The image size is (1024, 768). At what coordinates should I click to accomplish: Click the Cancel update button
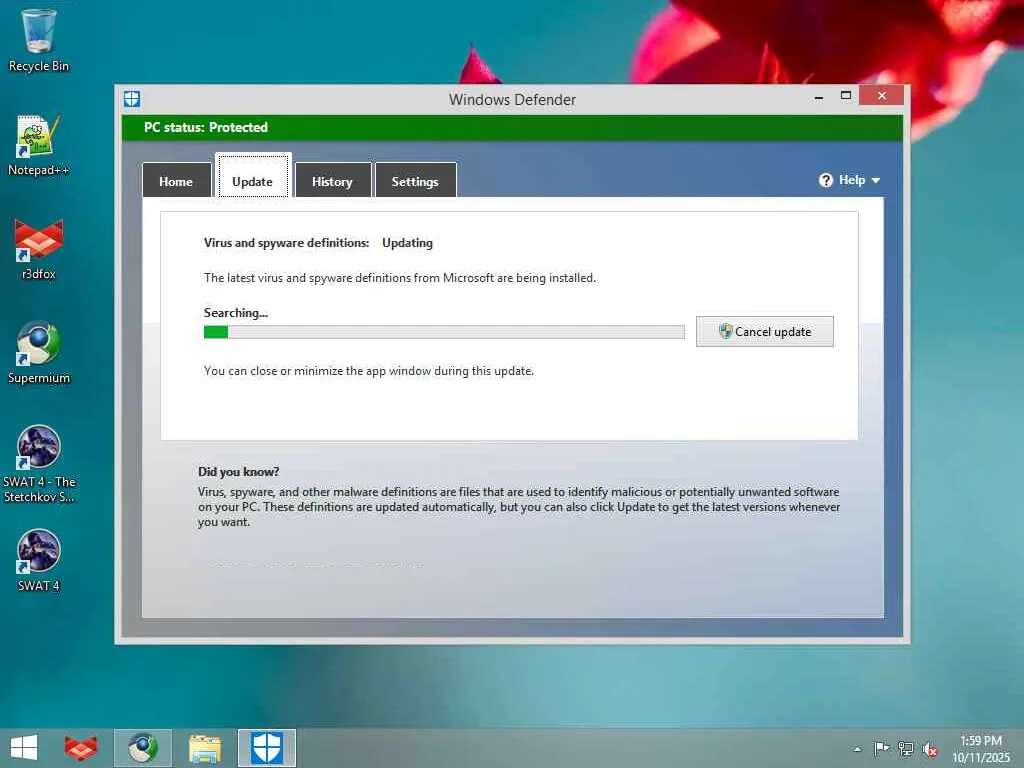tap(765, 332)
